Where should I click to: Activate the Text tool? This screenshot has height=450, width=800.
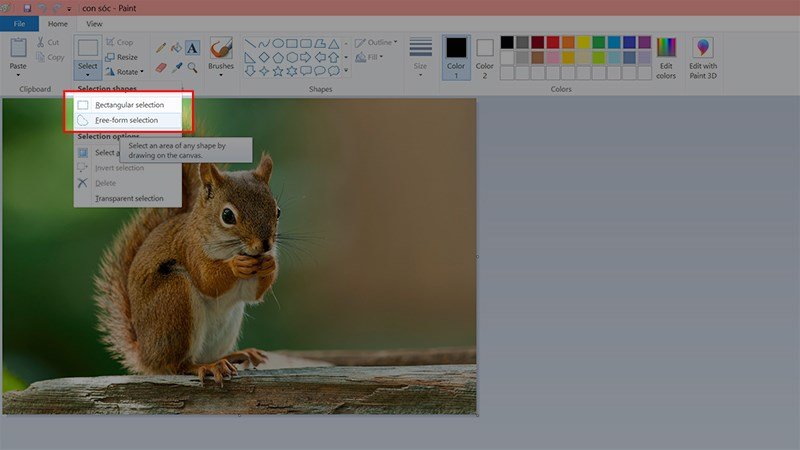tap(192, 47)
